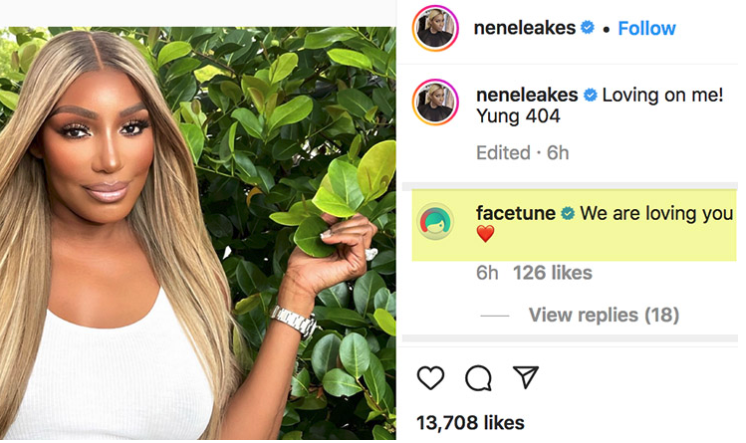Expand View replies (18)
746x443 pixels.
tap(603, 315)
